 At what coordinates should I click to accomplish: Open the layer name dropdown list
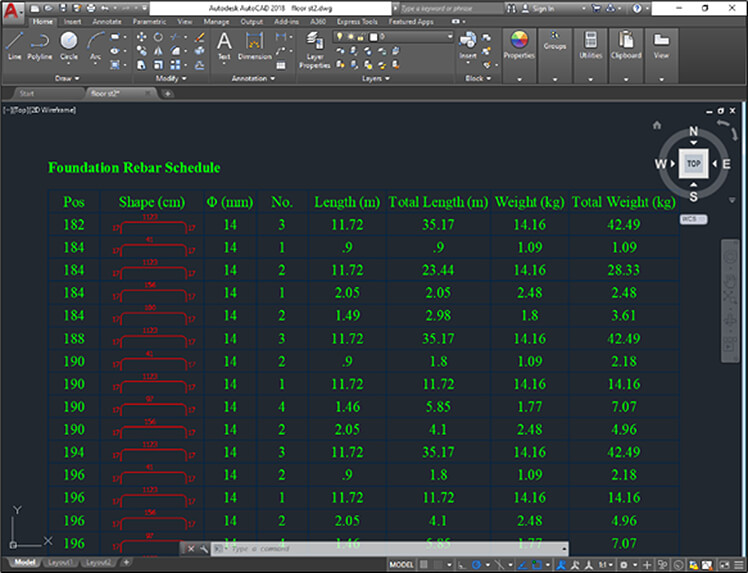coord(410,37)
